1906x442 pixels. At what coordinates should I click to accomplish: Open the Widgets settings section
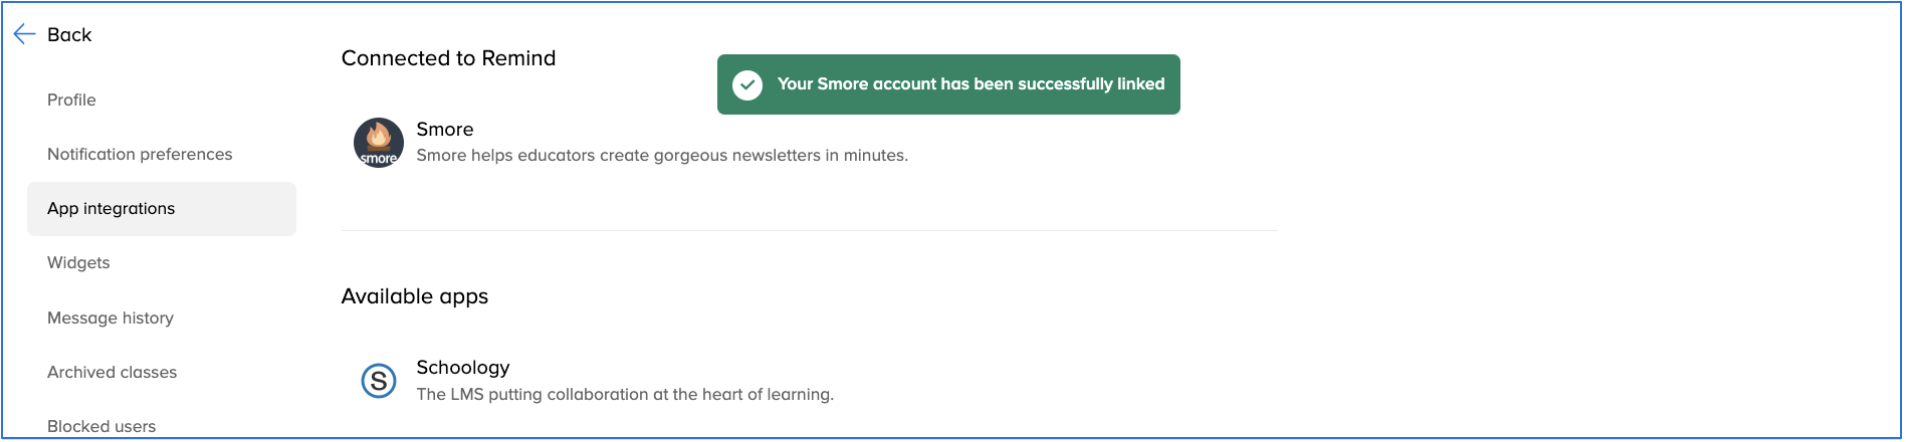tap(78, 263)
